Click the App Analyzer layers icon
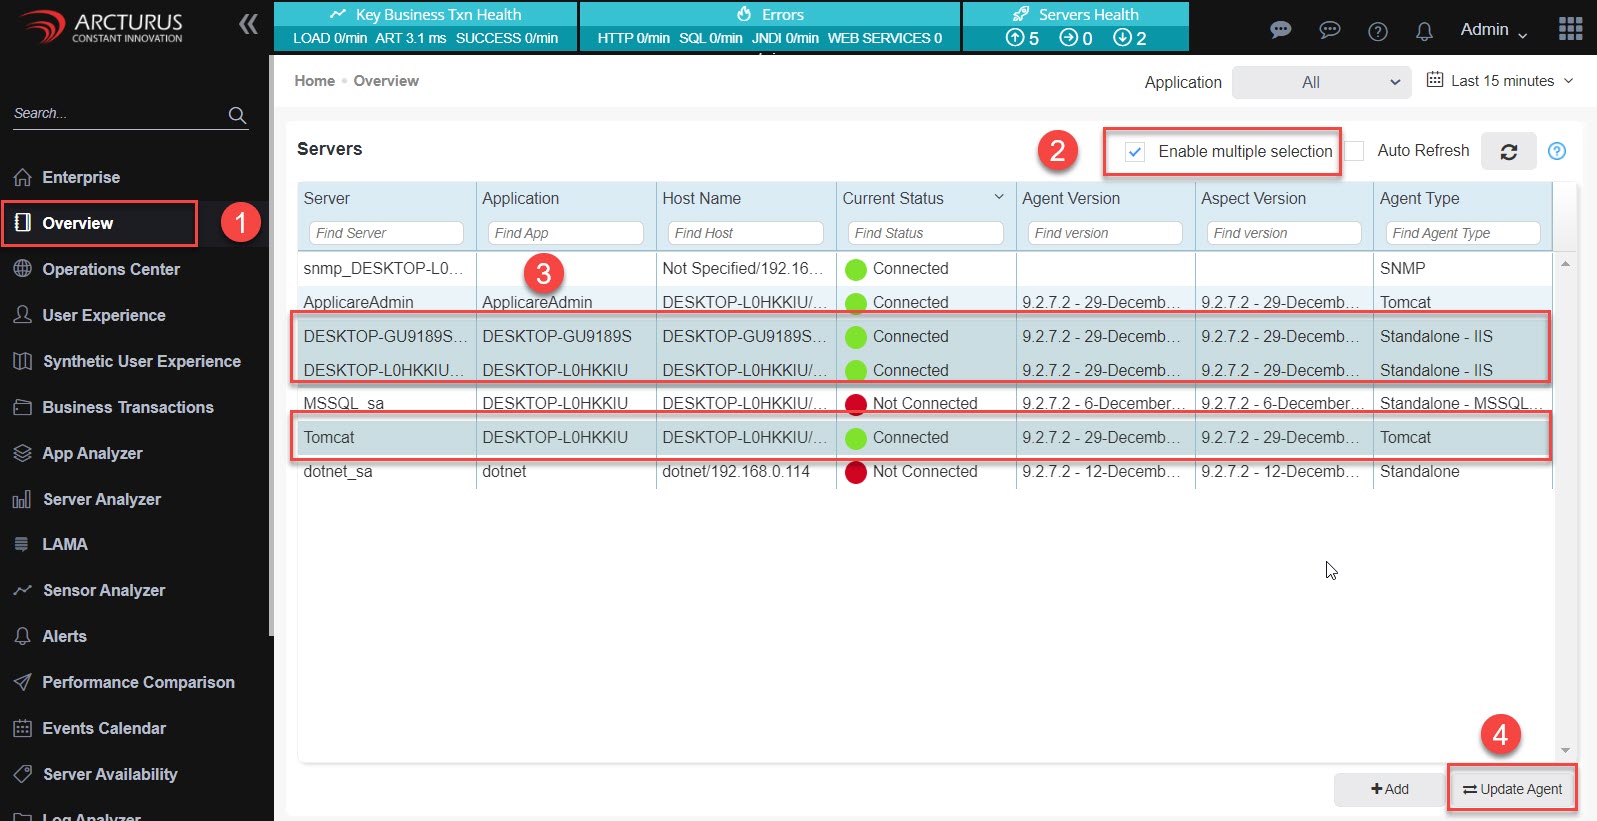 coord(22,453)
